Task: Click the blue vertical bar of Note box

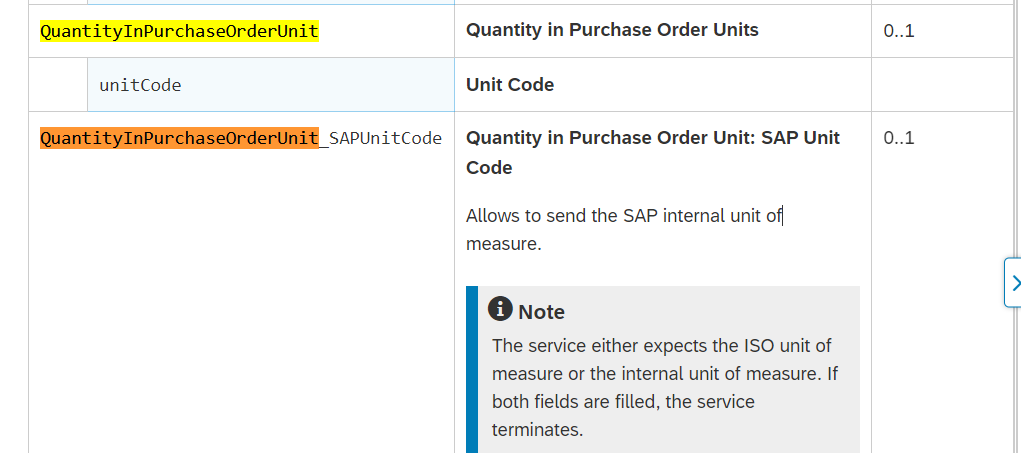Action: coord(471,369)
